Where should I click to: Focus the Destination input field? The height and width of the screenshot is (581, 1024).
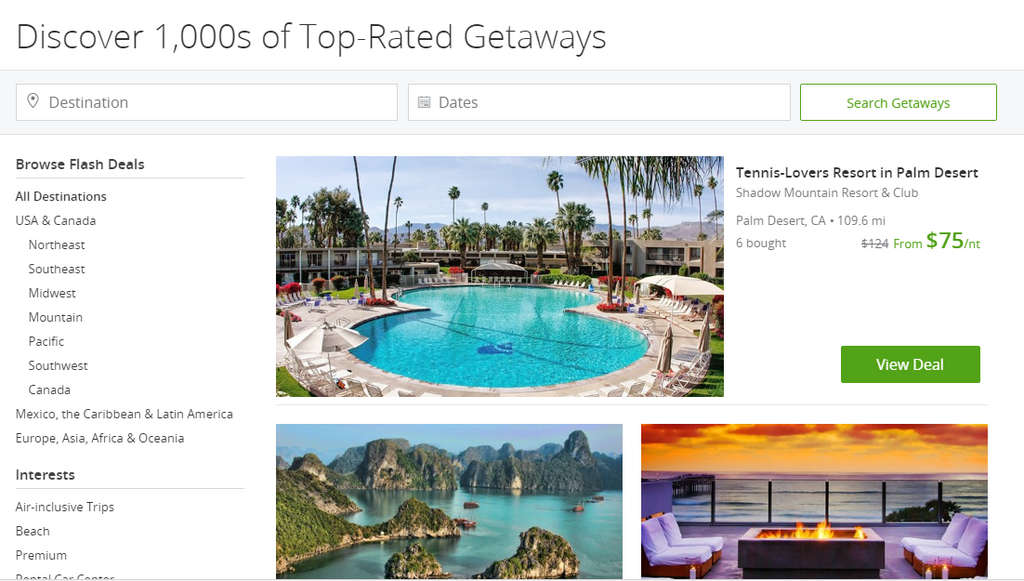206,102
